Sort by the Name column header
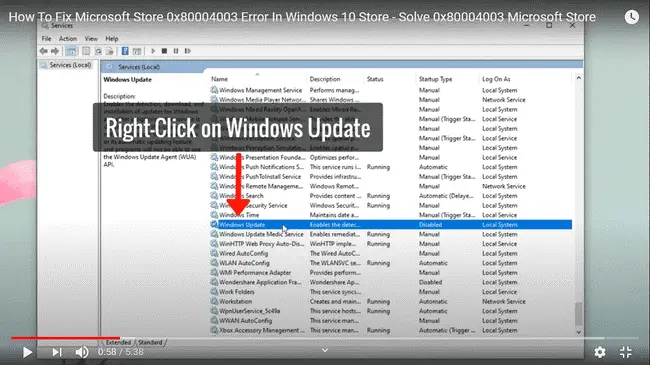Image resolution: width=650 pixels, height=365 pixels. pyautogui.click(x=219, y=79)
